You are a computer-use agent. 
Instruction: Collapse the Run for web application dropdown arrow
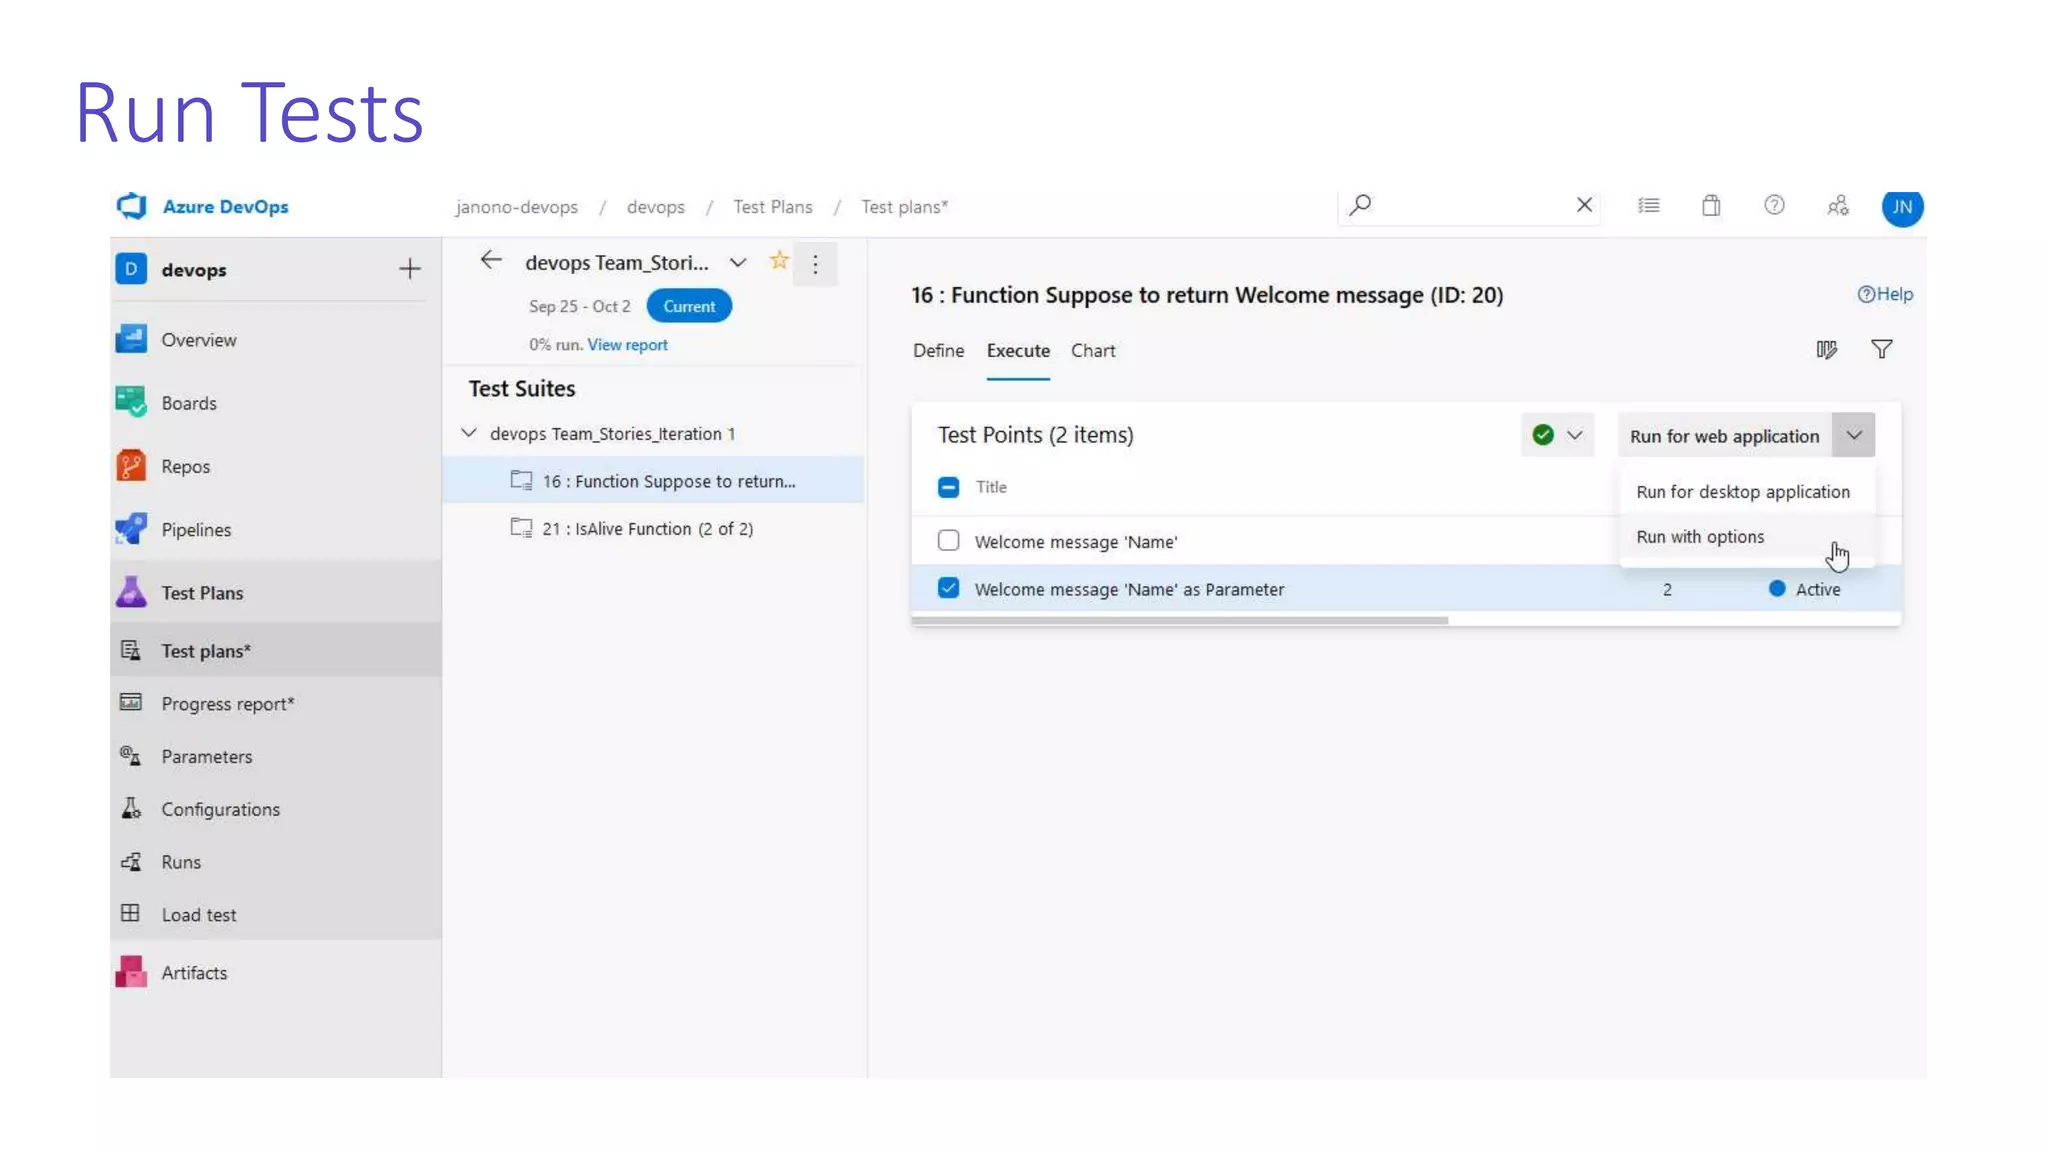point(1853,435)
